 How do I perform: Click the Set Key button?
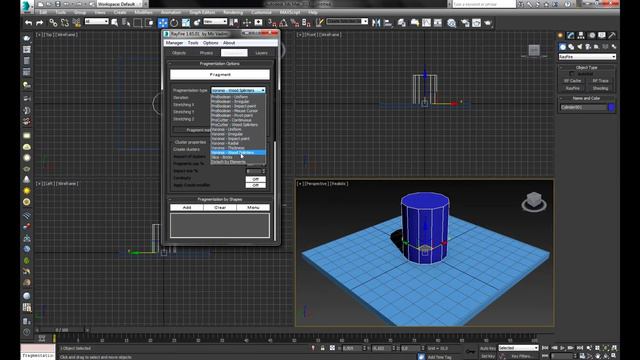[x=488, y=356]
